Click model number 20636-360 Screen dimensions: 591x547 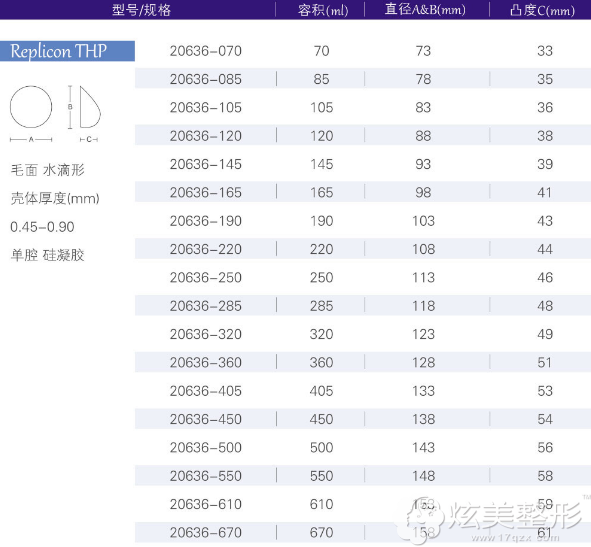(x=205, y=362)
